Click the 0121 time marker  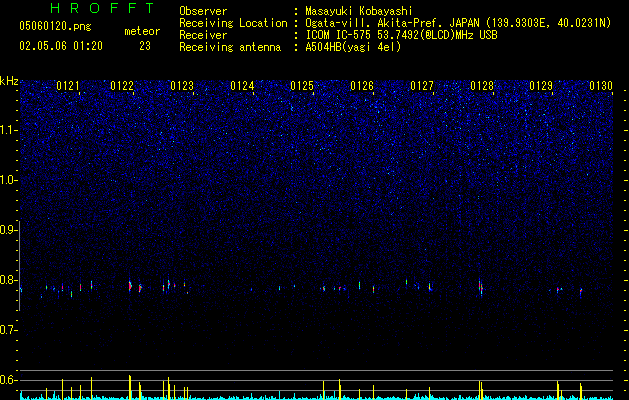point(68,86)
